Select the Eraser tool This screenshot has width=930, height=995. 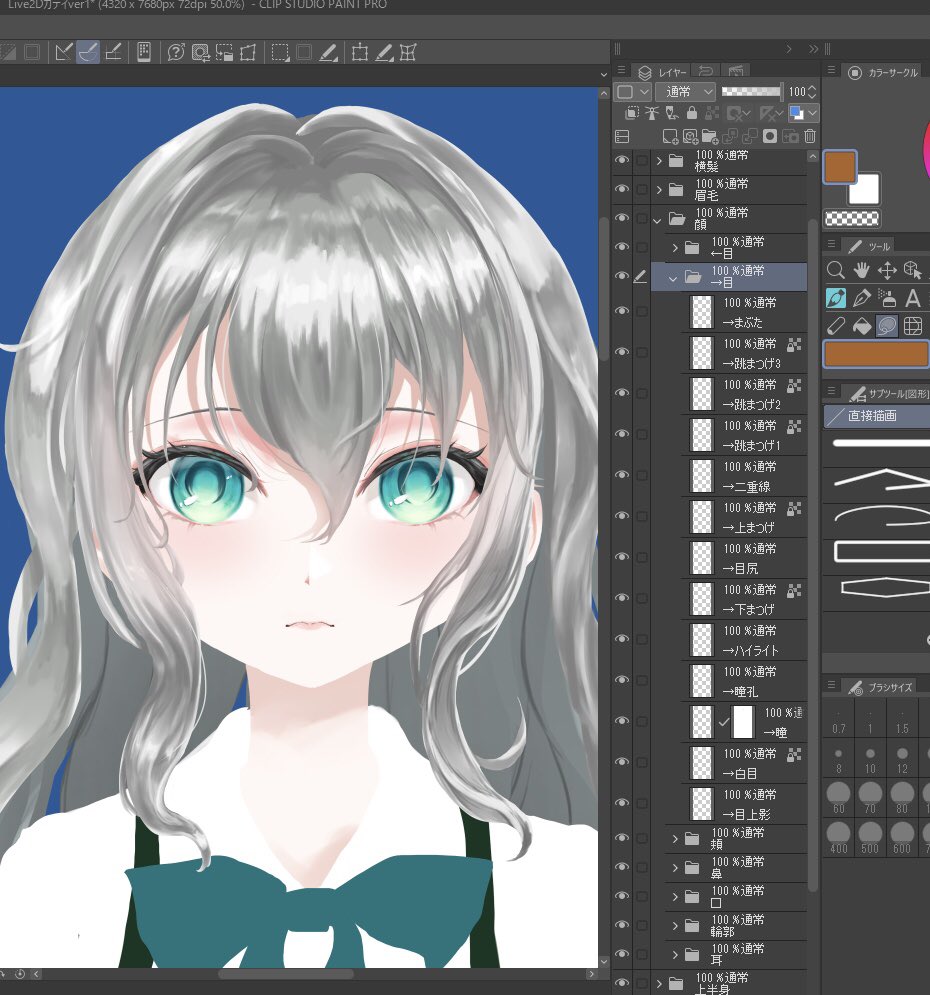835,325
